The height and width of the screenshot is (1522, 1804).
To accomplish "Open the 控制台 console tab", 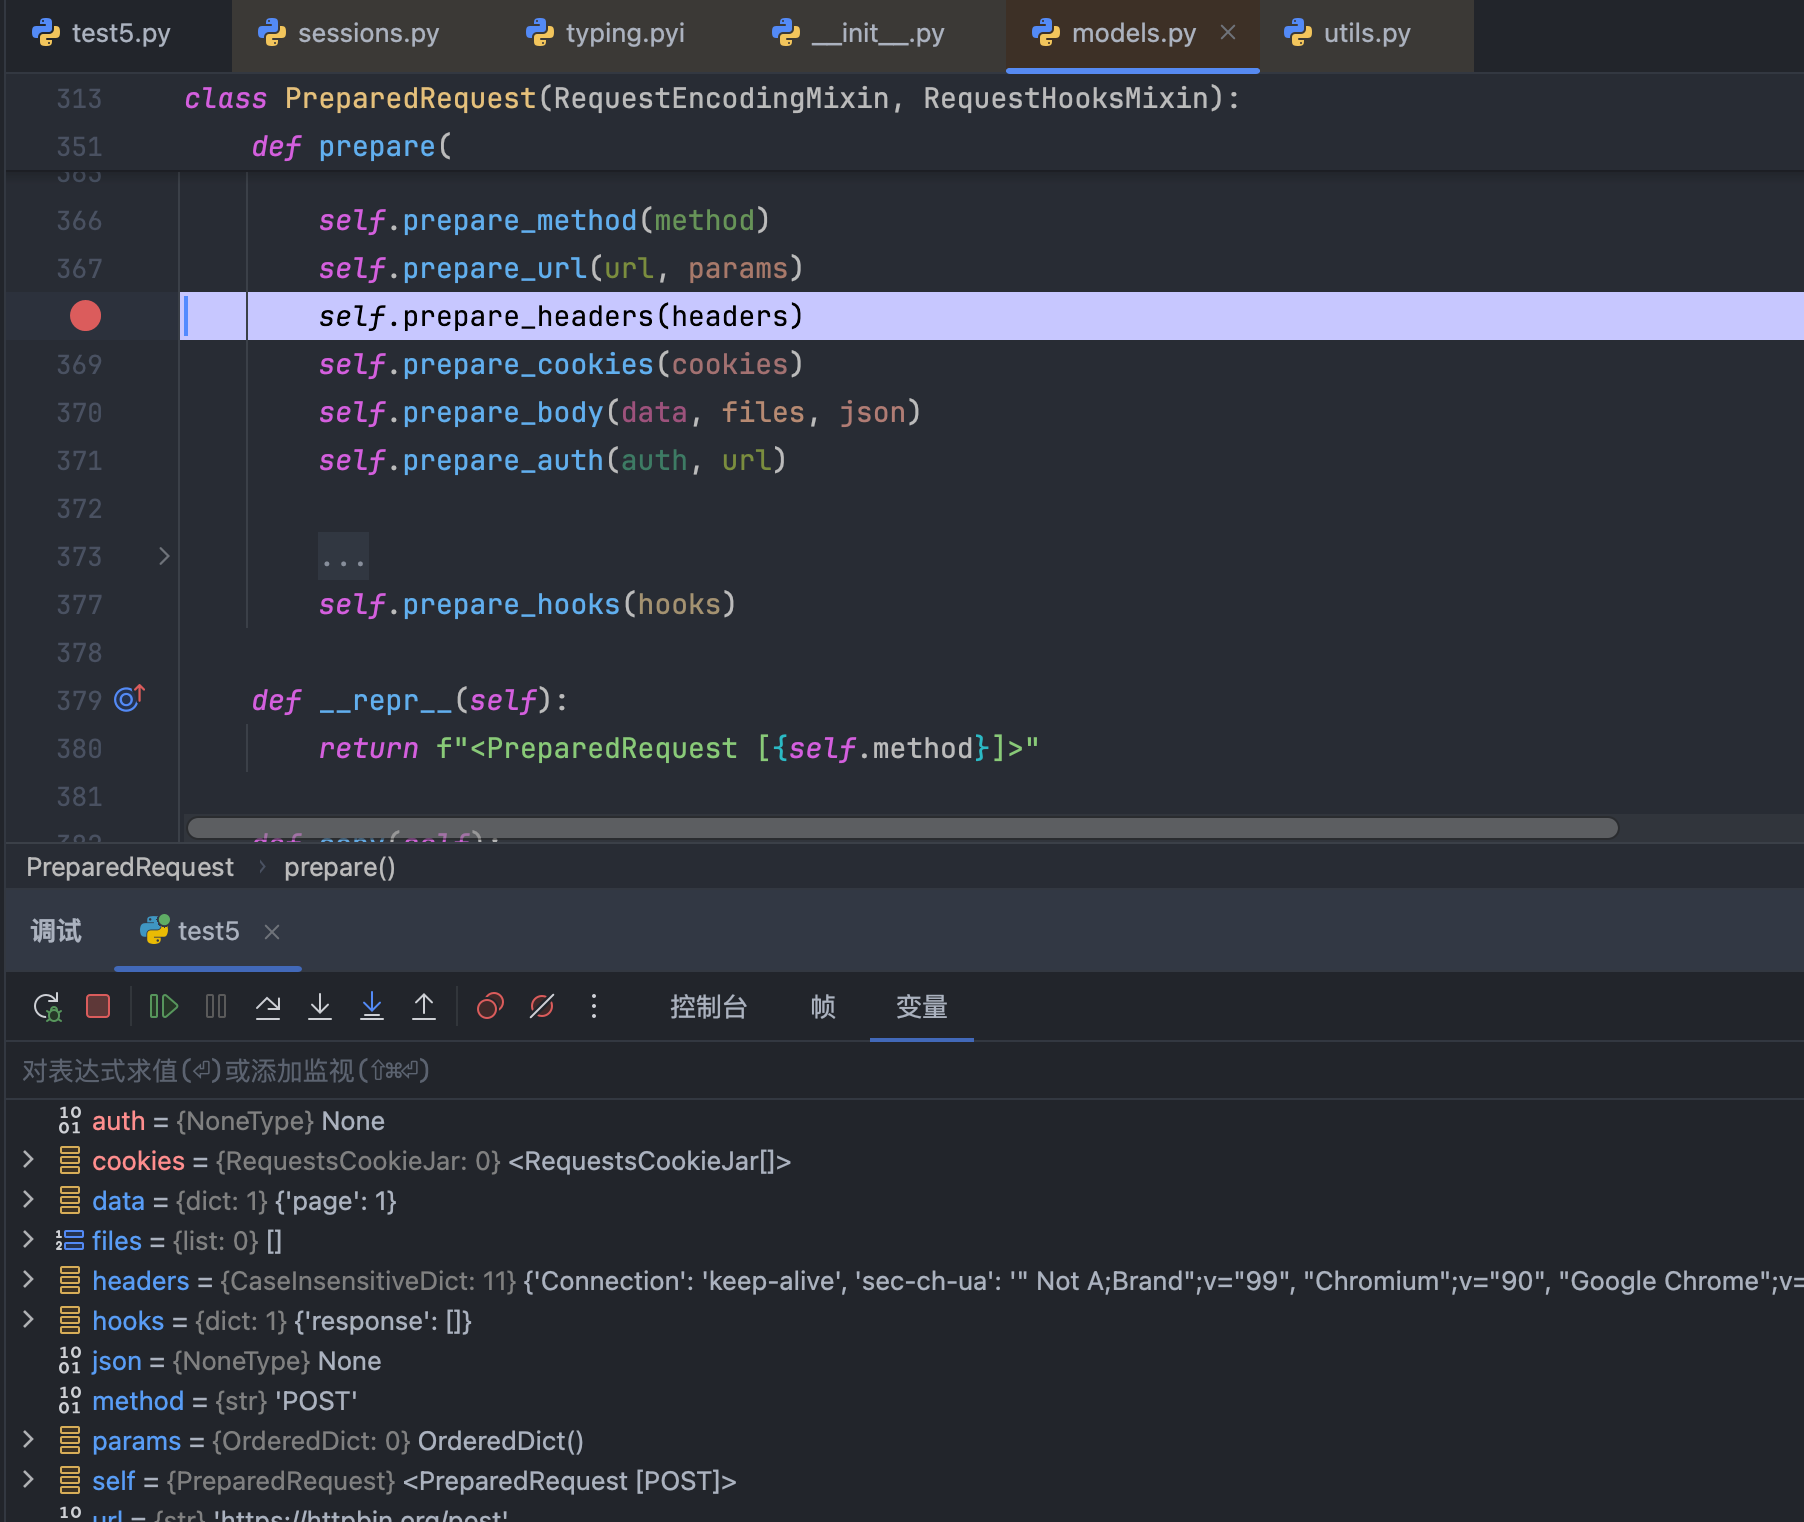I will tap(708, 1007).
